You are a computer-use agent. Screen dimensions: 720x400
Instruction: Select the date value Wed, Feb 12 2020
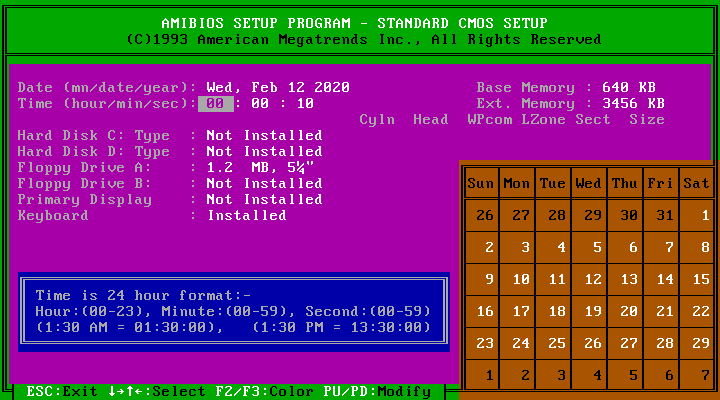tap(278, 87)
